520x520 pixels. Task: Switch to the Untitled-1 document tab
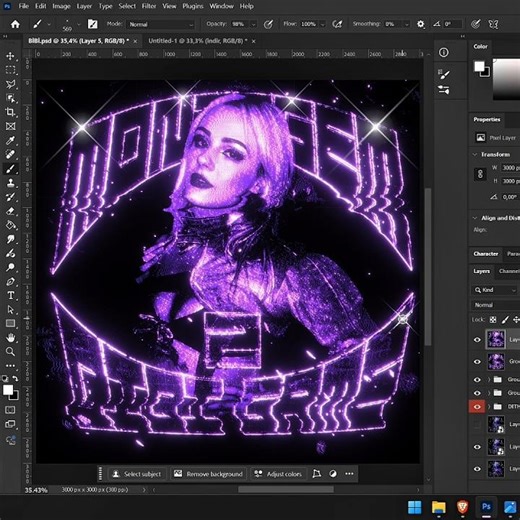[x=198, y=41]
